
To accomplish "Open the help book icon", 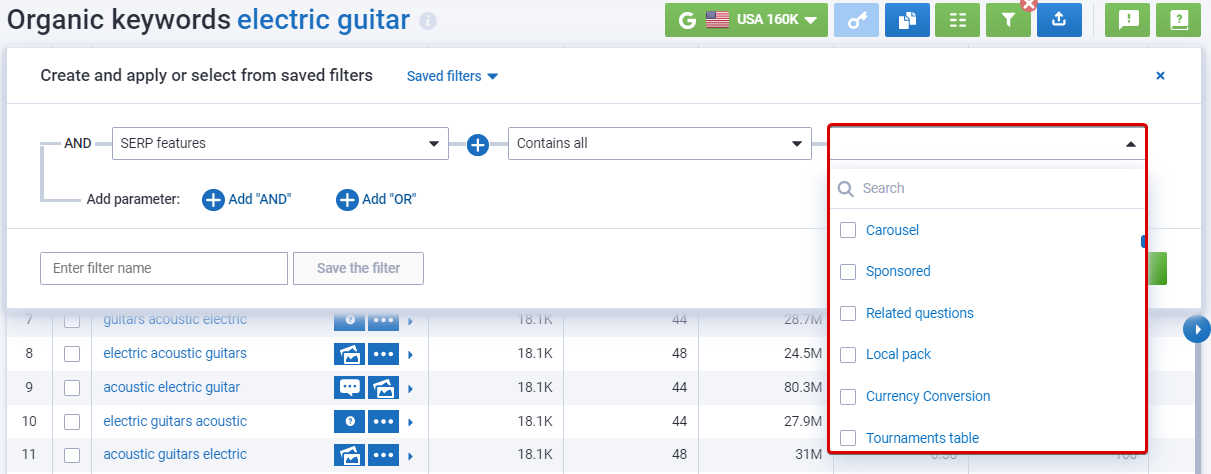I will coord(1178,20).
